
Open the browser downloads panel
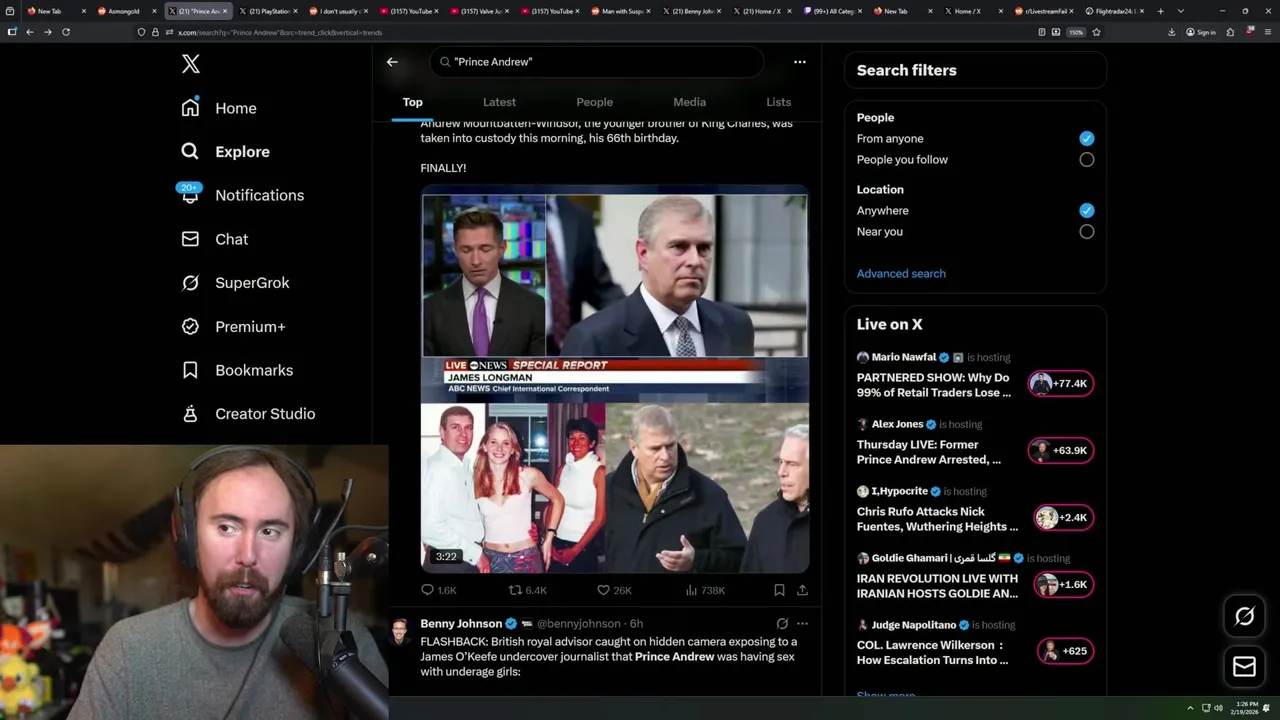point(1171,32)
